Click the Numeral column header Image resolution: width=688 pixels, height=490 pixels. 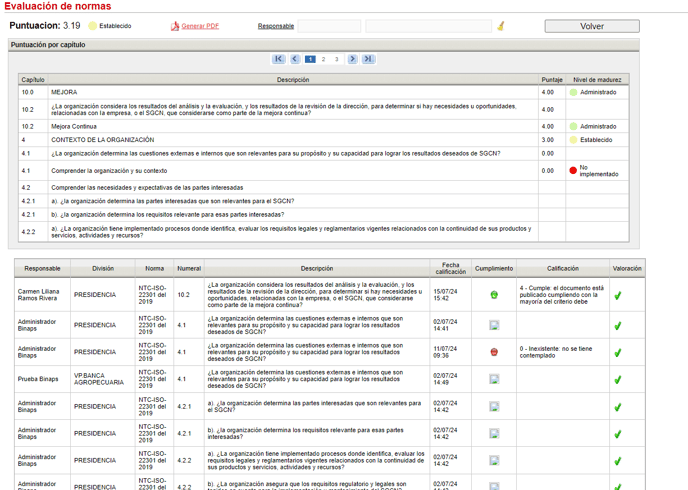189,268
